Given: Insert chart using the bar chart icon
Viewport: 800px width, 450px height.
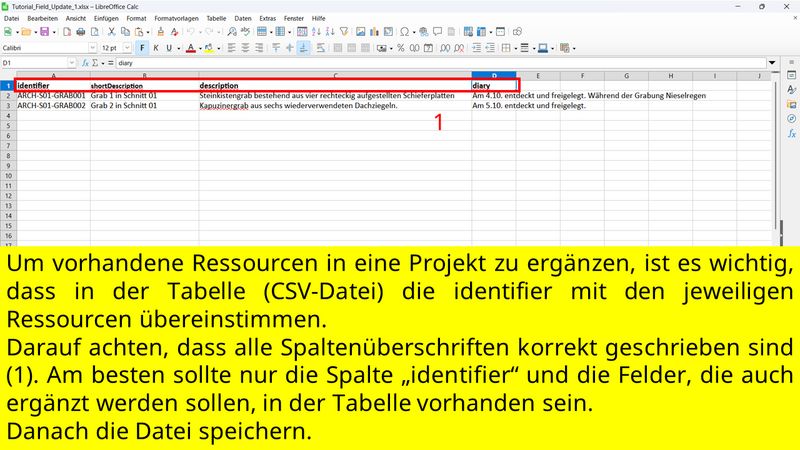Looking at the screenshot, I should click(374, 32).
